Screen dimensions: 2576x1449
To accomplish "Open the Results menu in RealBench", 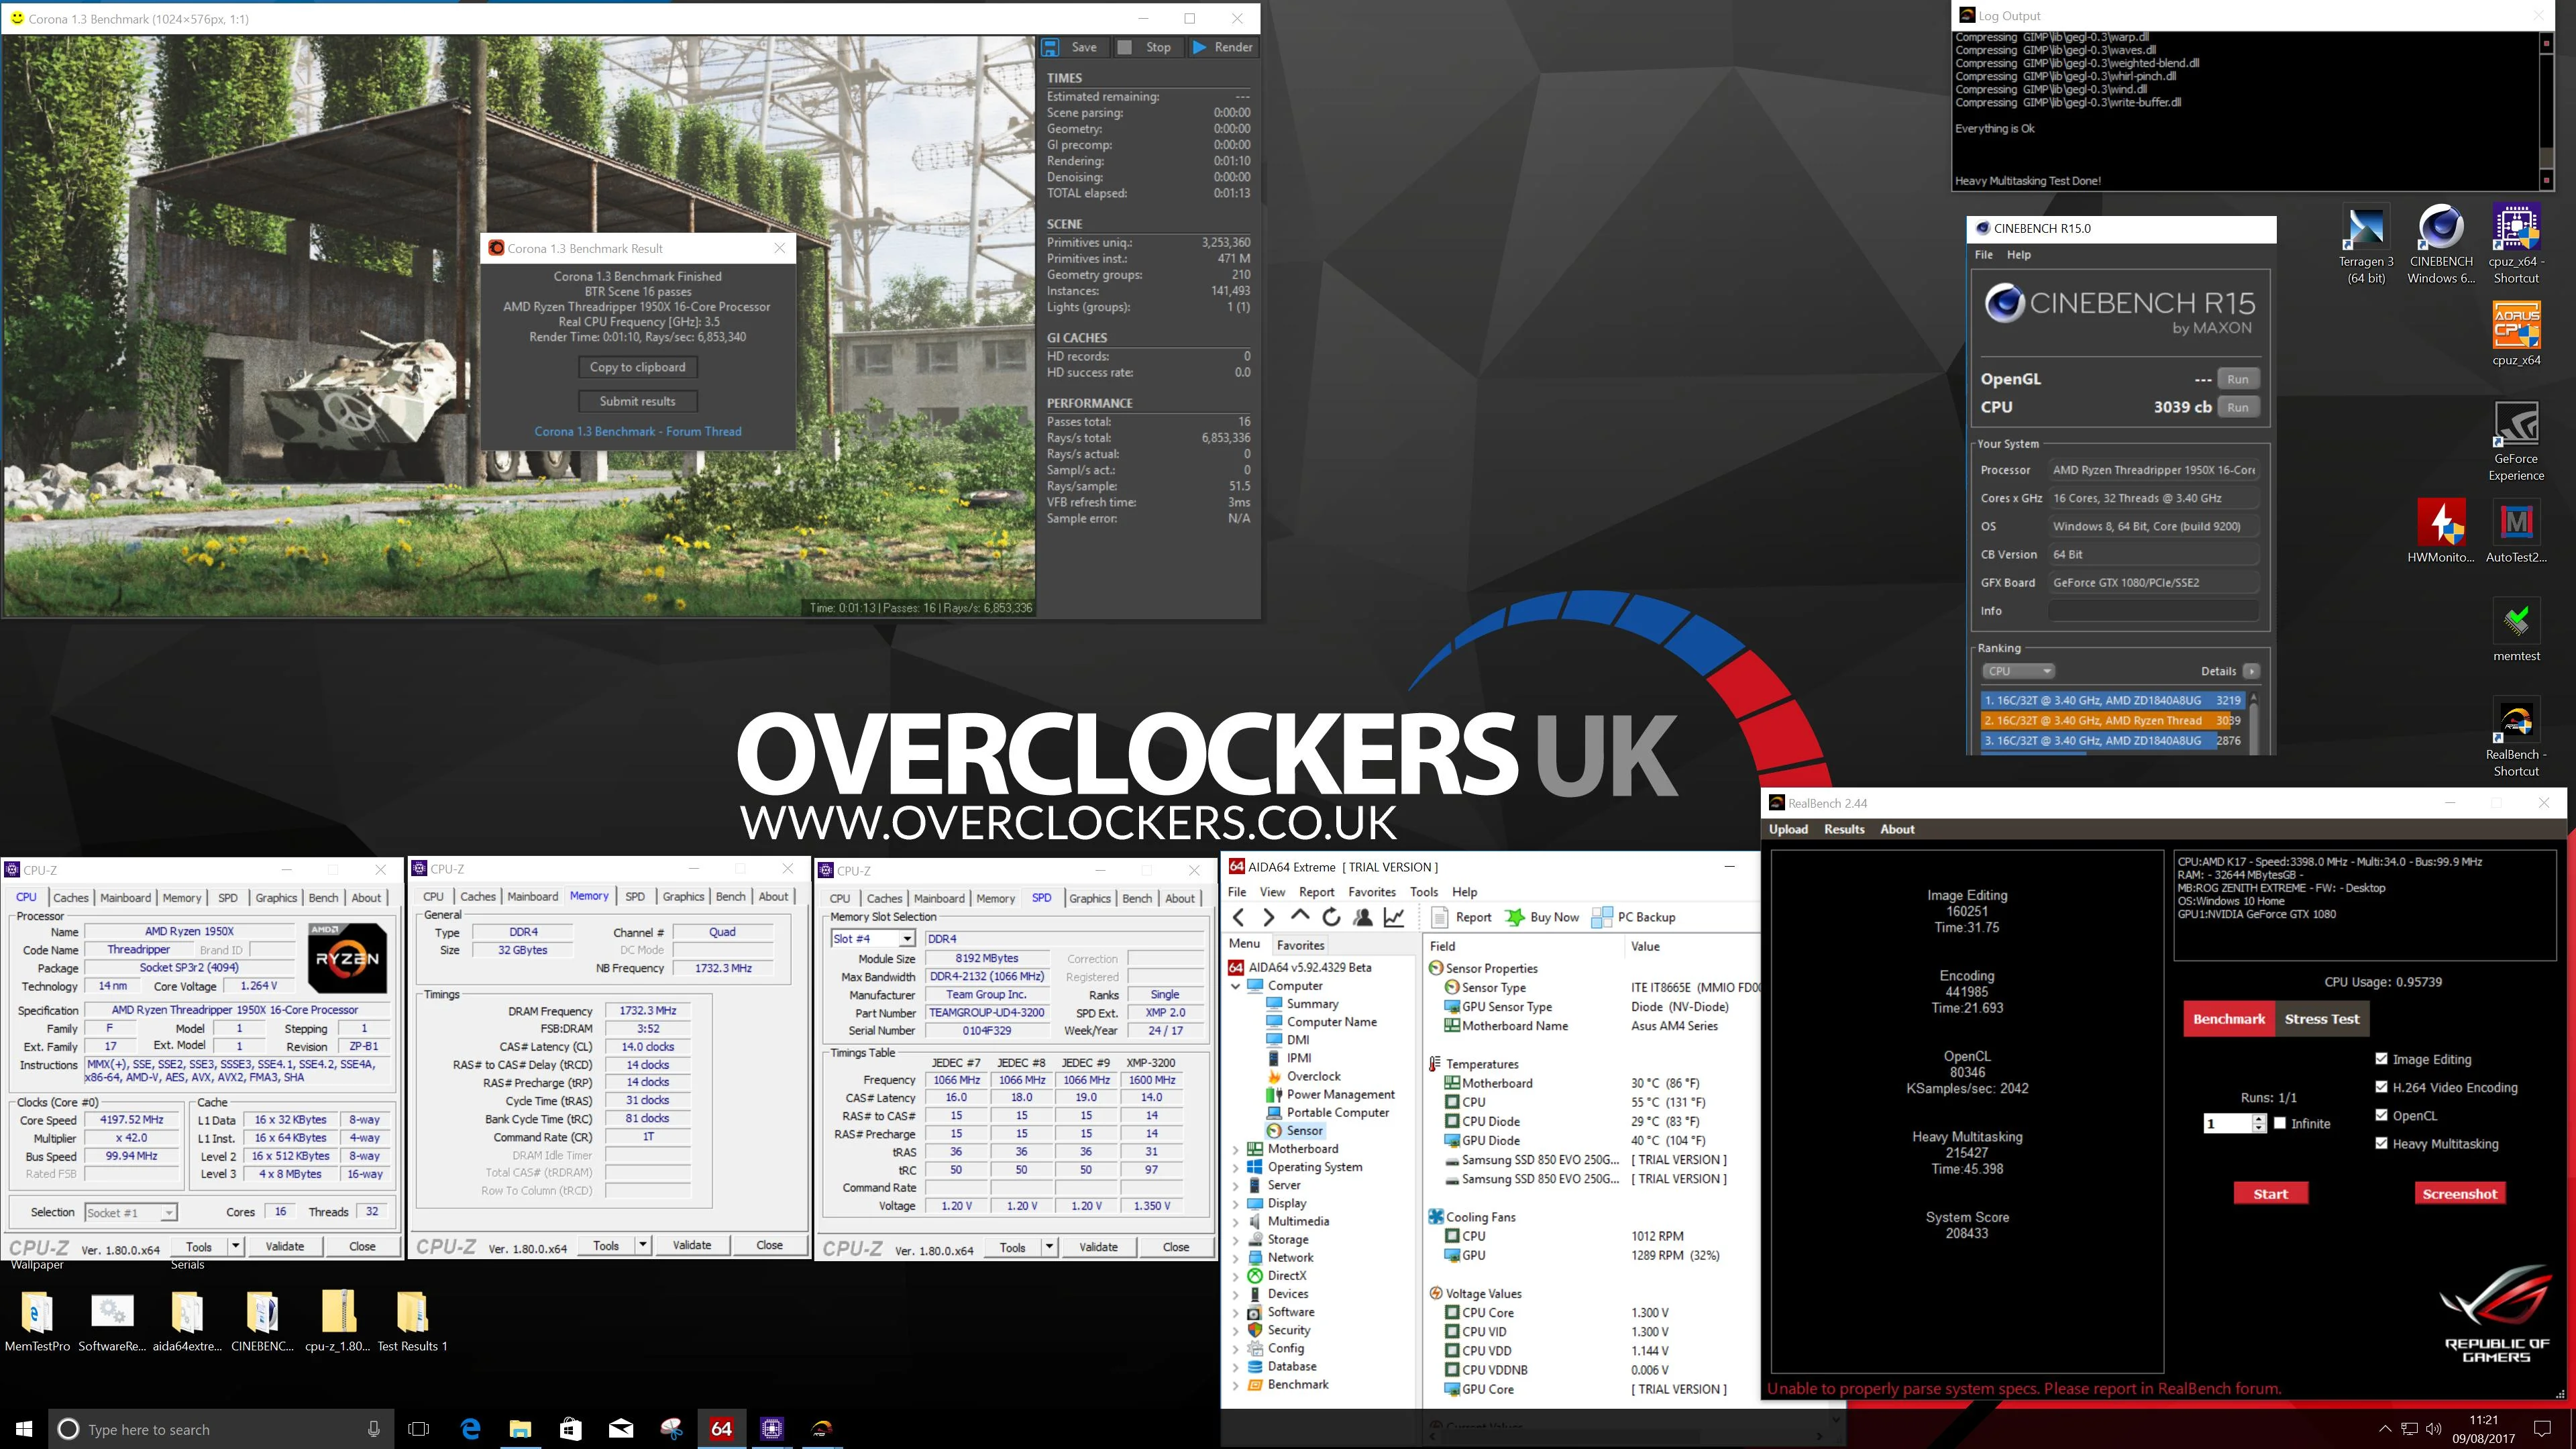I will tap(1844, 829).
